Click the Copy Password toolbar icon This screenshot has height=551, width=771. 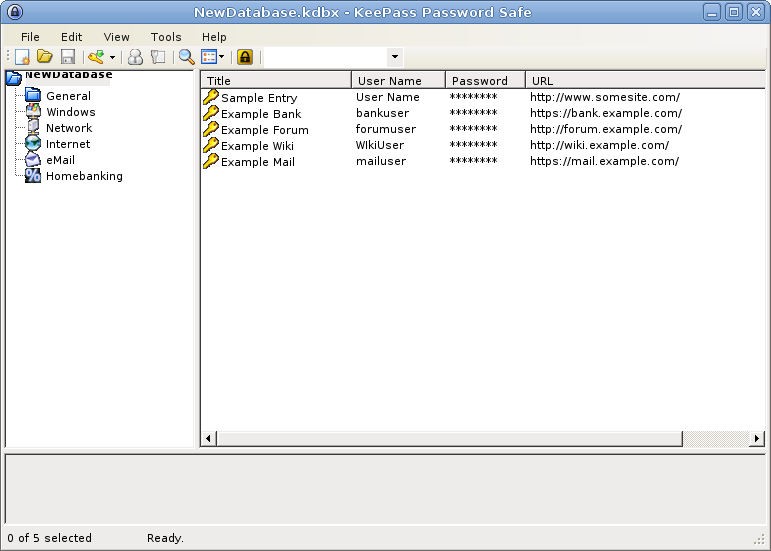tap(158, 57)
